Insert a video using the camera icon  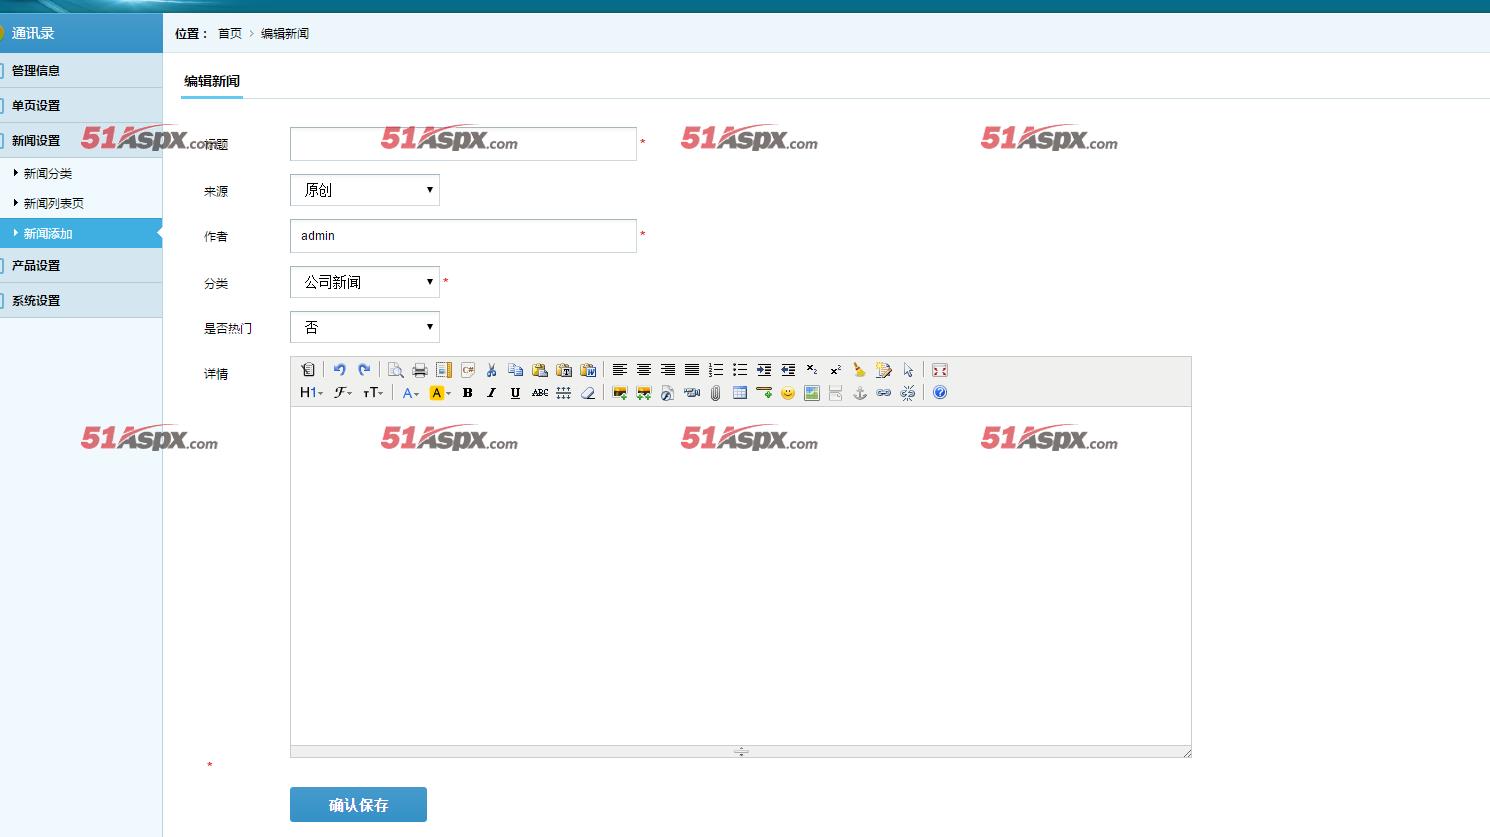[x=692, y=393]
